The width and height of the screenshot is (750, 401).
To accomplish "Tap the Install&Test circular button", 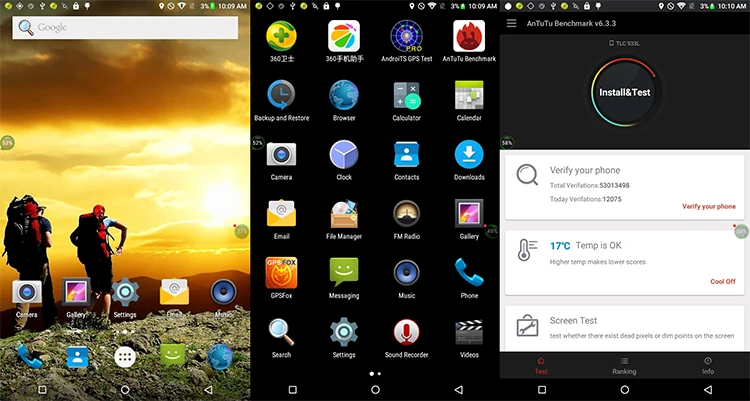I will point(625,92).
